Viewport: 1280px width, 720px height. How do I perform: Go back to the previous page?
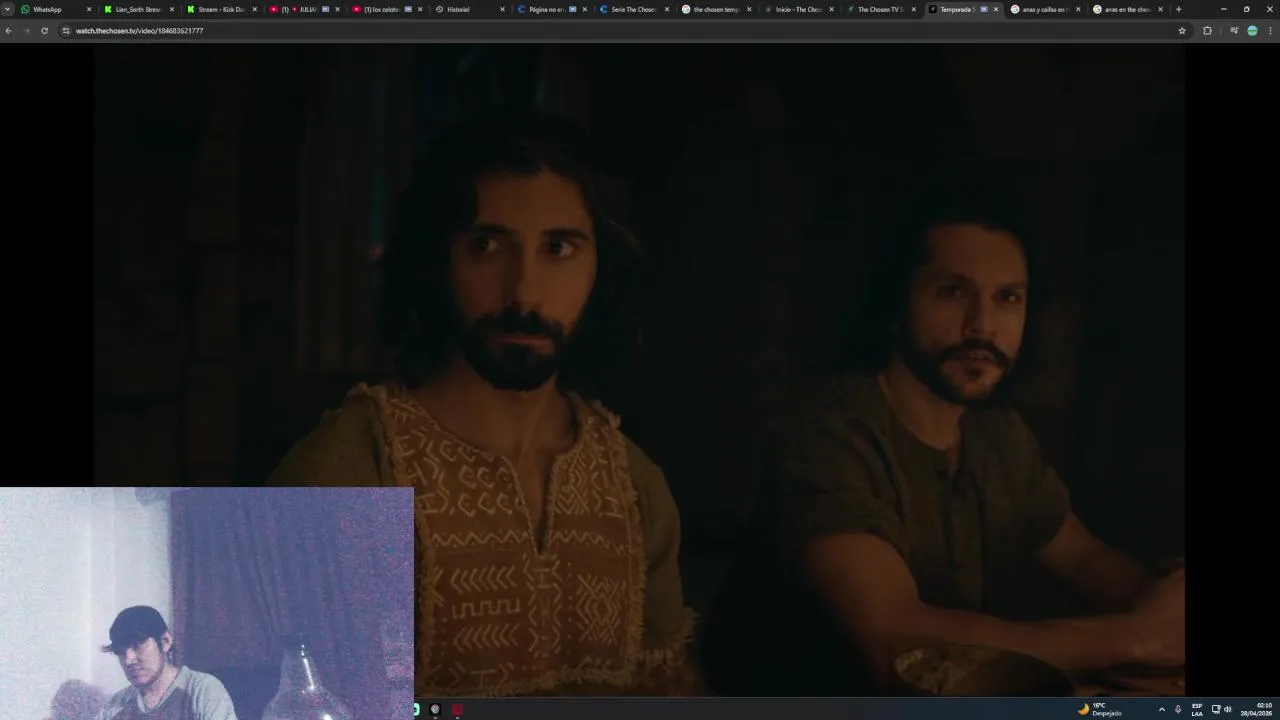coord(9,31)
